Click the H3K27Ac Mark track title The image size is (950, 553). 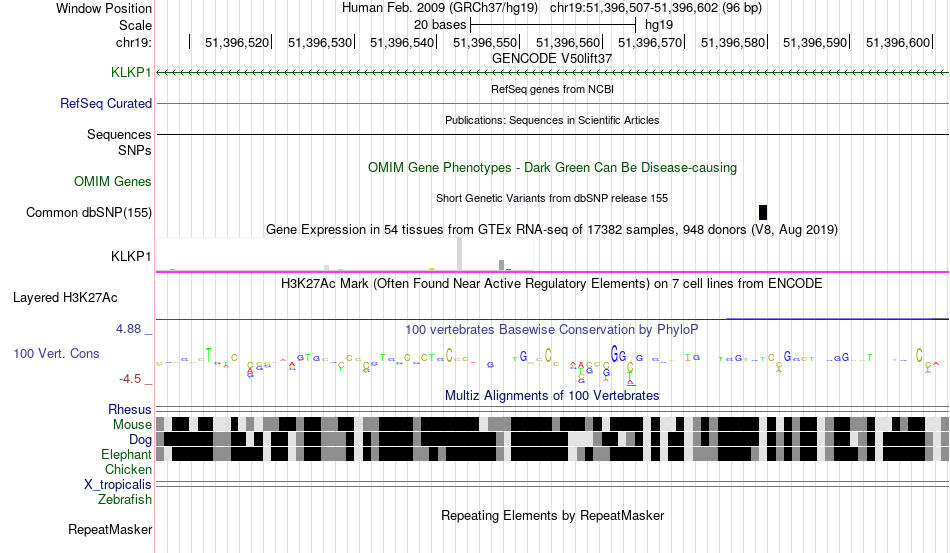tap(552, 284)
